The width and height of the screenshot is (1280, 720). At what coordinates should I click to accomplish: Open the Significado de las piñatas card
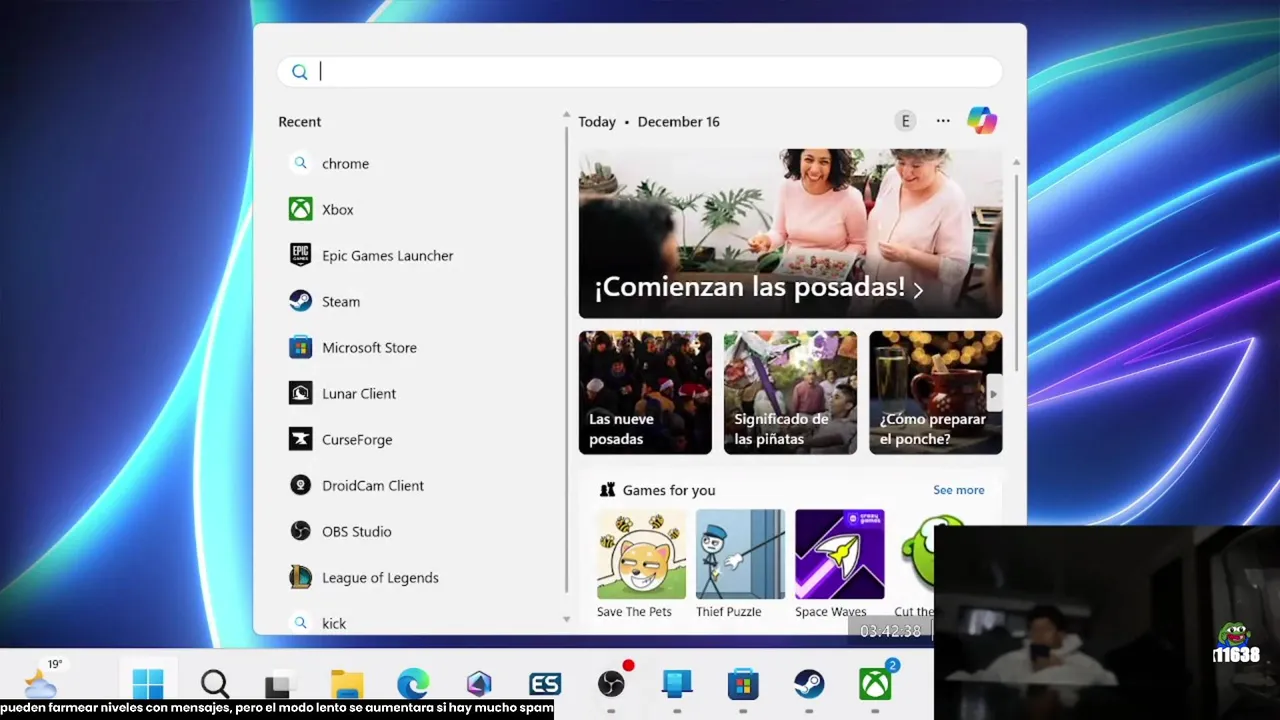(790, 392)
